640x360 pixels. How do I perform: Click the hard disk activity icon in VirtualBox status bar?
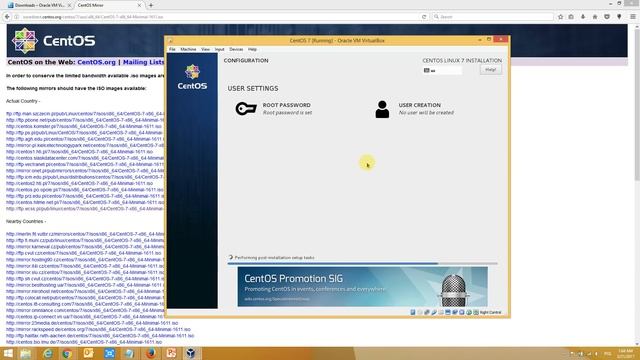(413, 312)
